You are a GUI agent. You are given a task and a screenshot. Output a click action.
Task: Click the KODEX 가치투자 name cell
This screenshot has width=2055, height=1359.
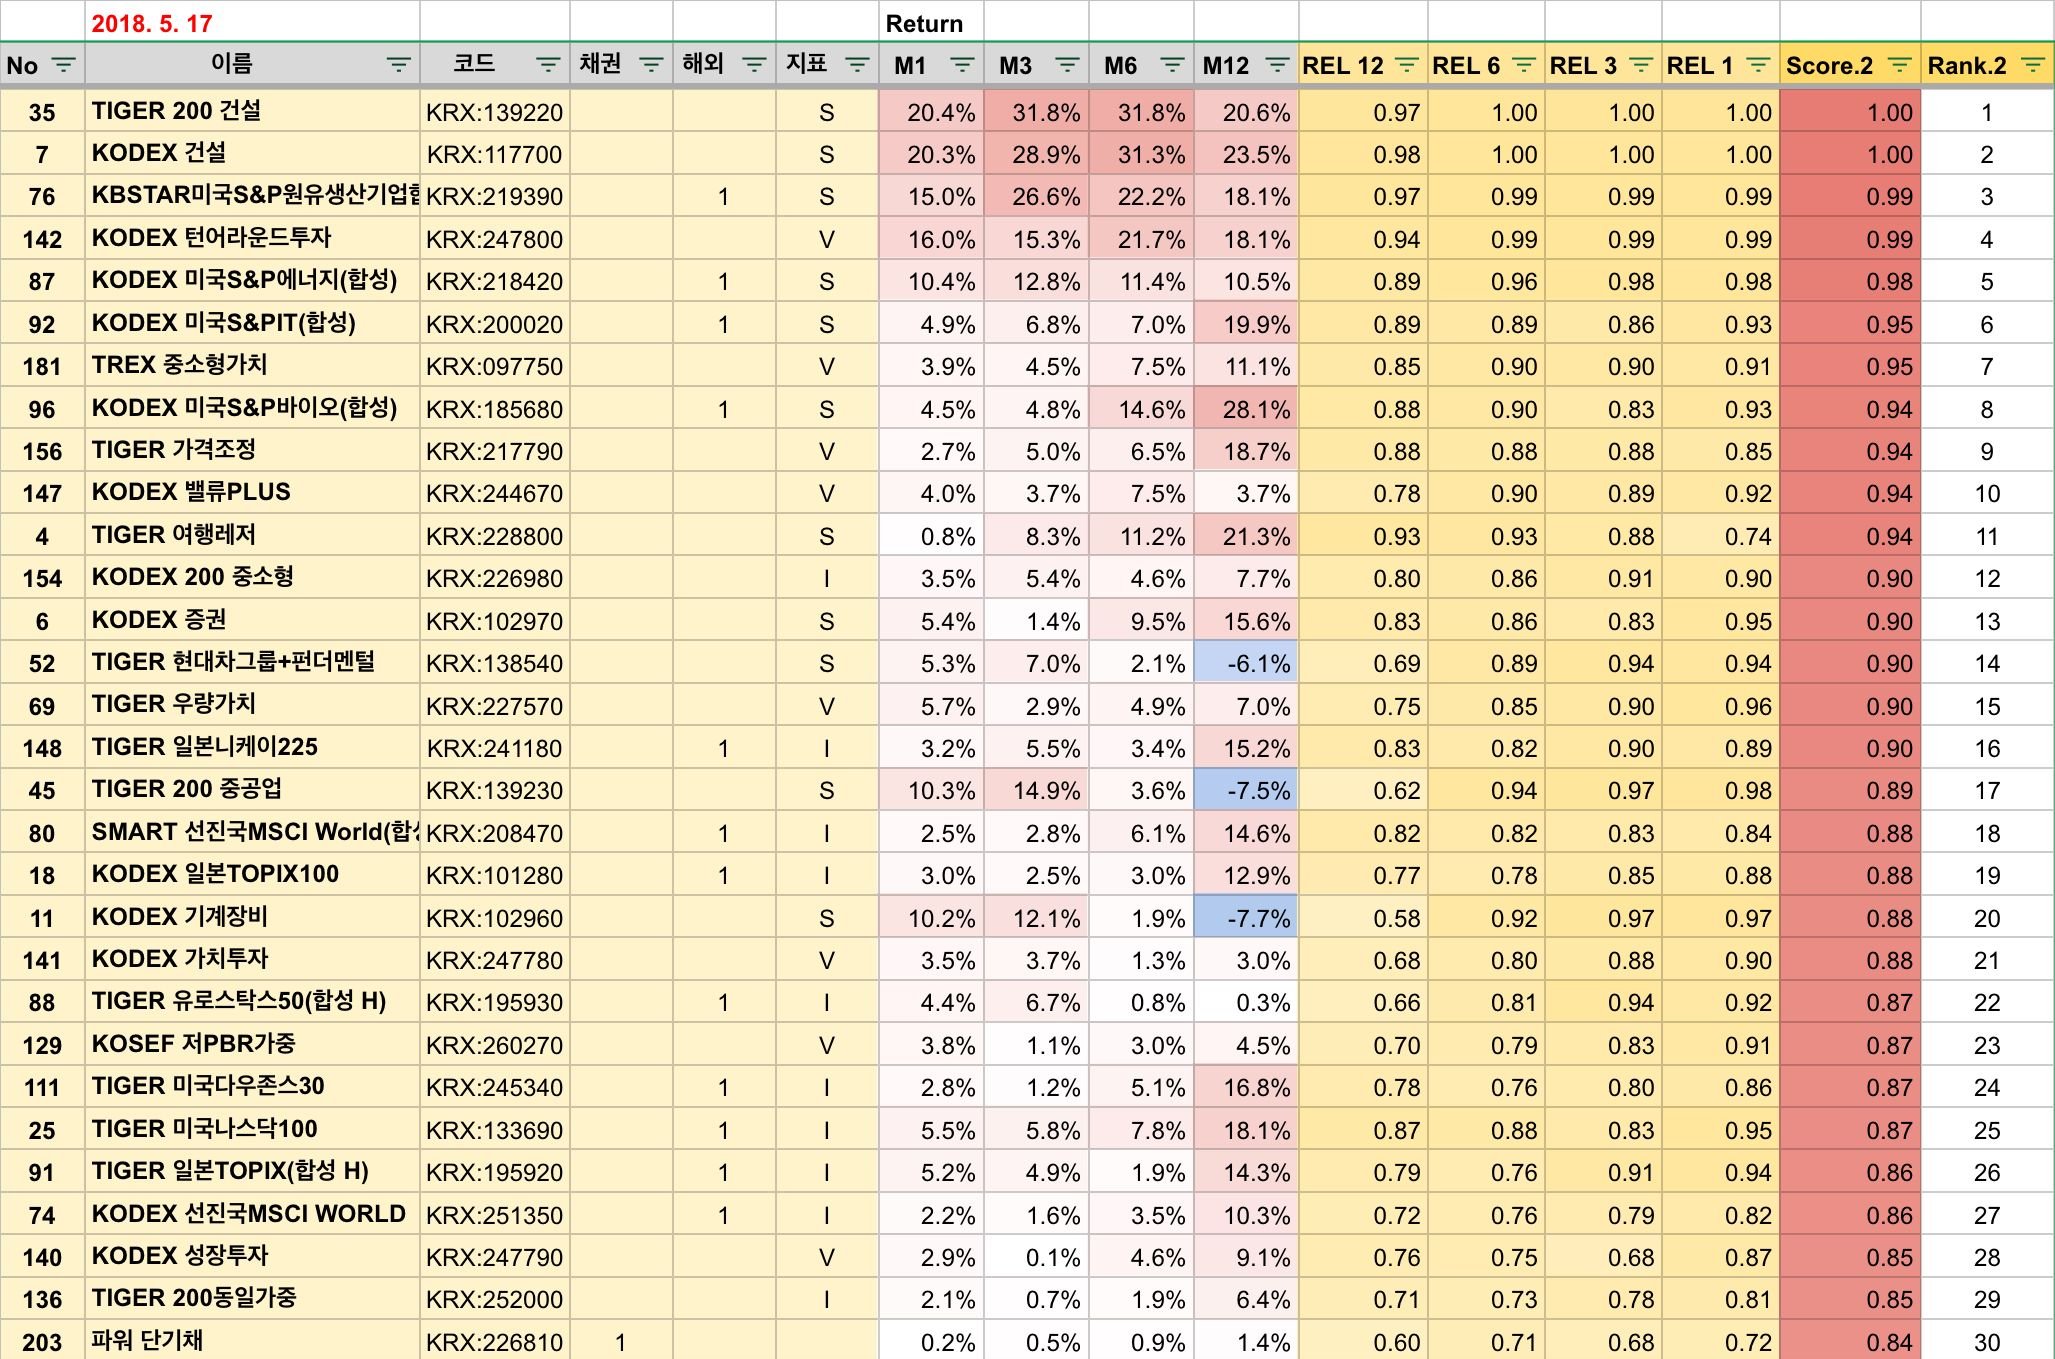[252, 960]
